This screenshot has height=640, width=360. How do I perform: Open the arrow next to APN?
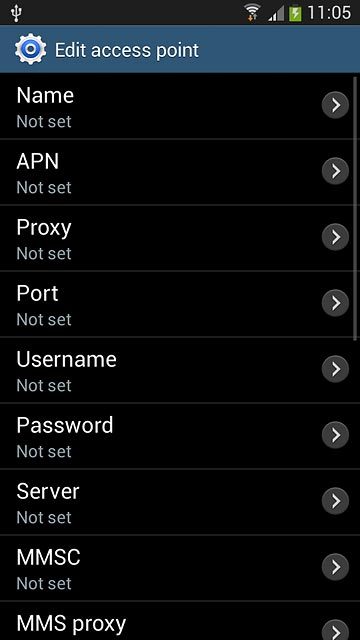tap(335, 171)
